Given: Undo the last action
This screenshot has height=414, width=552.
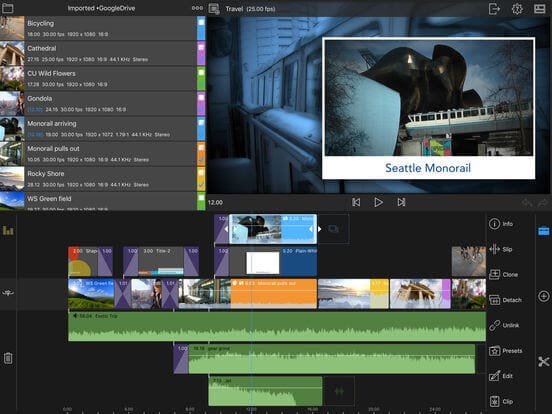Looking at the screenshot, I should (x=527, y=203).
